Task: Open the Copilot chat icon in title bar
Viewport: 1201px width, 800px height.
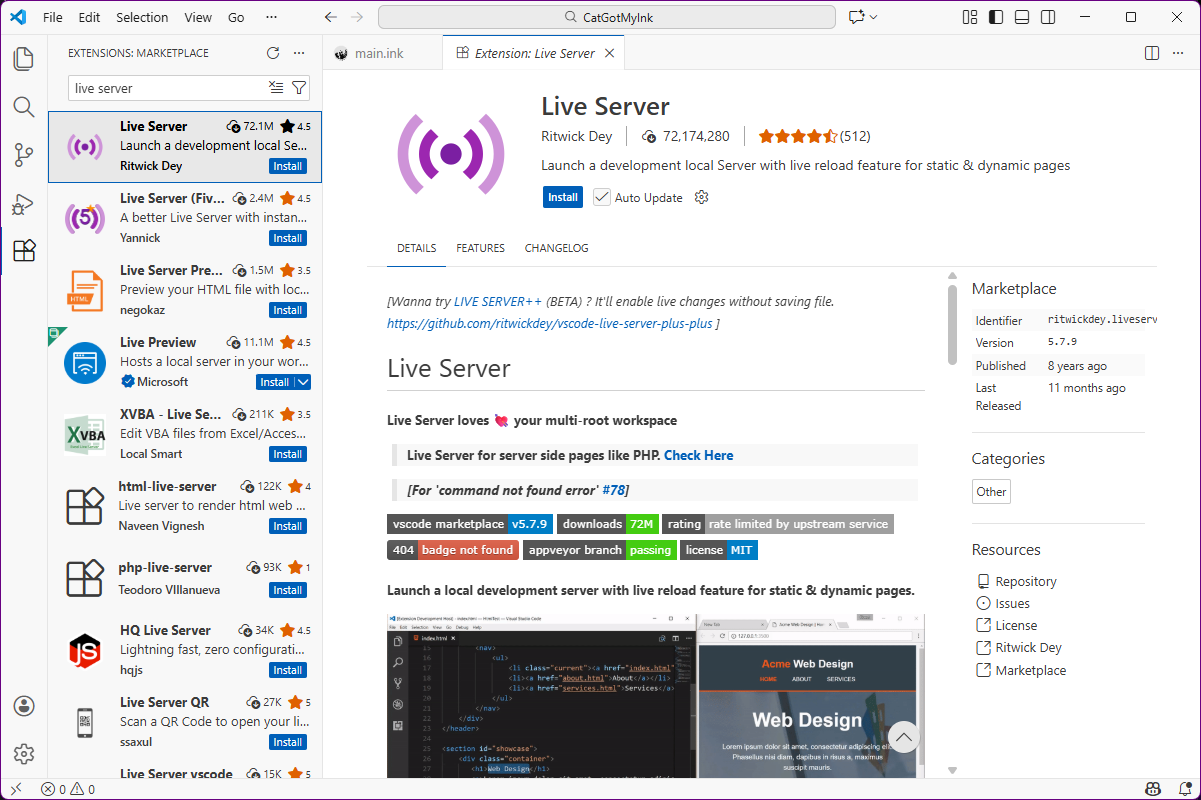Action: [x=856, y=17]
